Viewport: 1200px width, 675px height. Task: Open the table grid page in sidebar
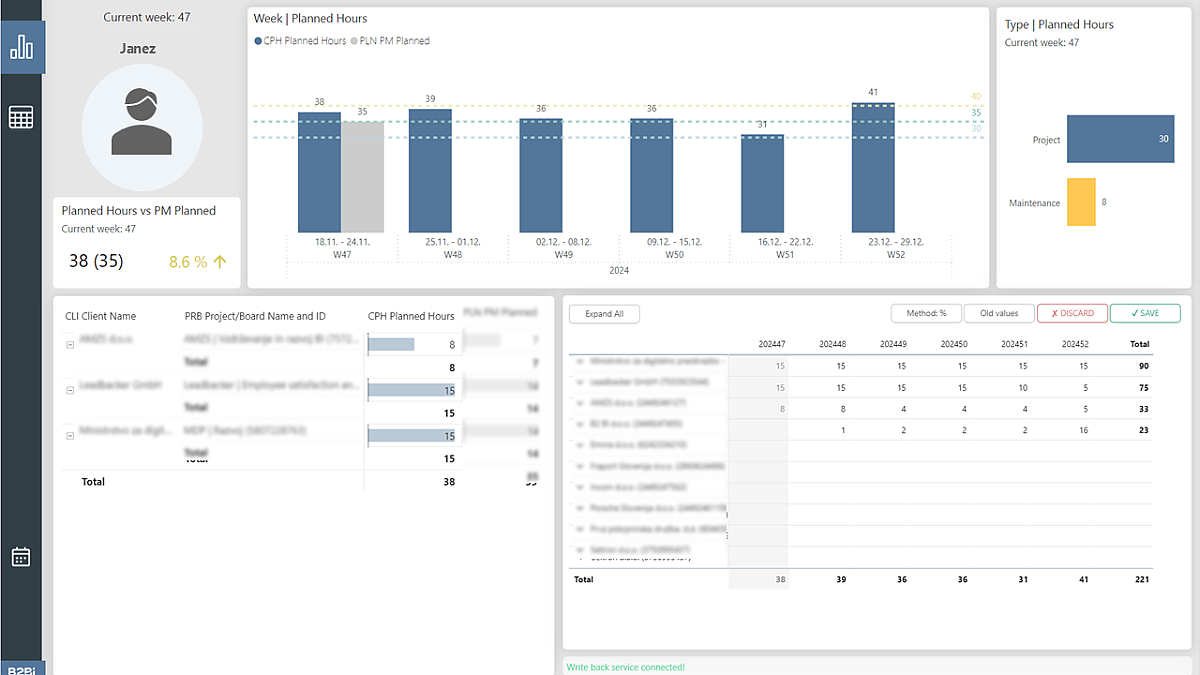(x=21, y=117)
